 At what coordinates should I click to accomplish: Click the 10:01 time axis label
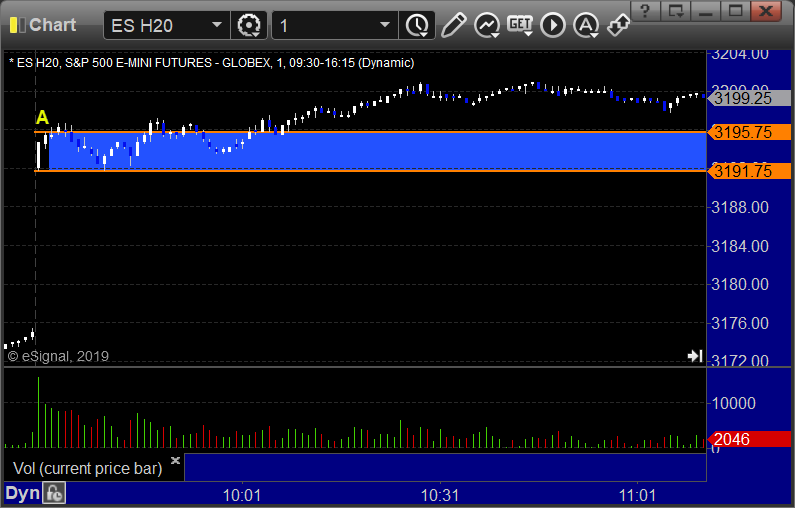tap(242, 495)
